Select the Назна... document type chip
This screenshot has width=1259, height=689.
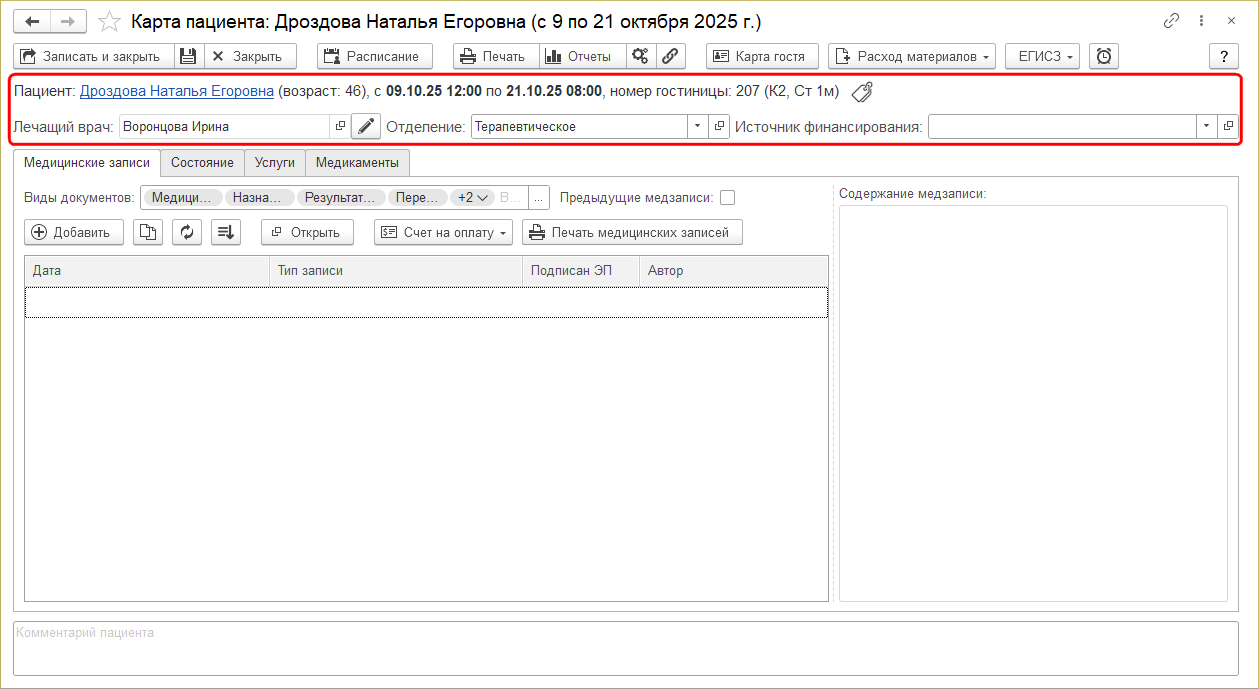[259, 198]
